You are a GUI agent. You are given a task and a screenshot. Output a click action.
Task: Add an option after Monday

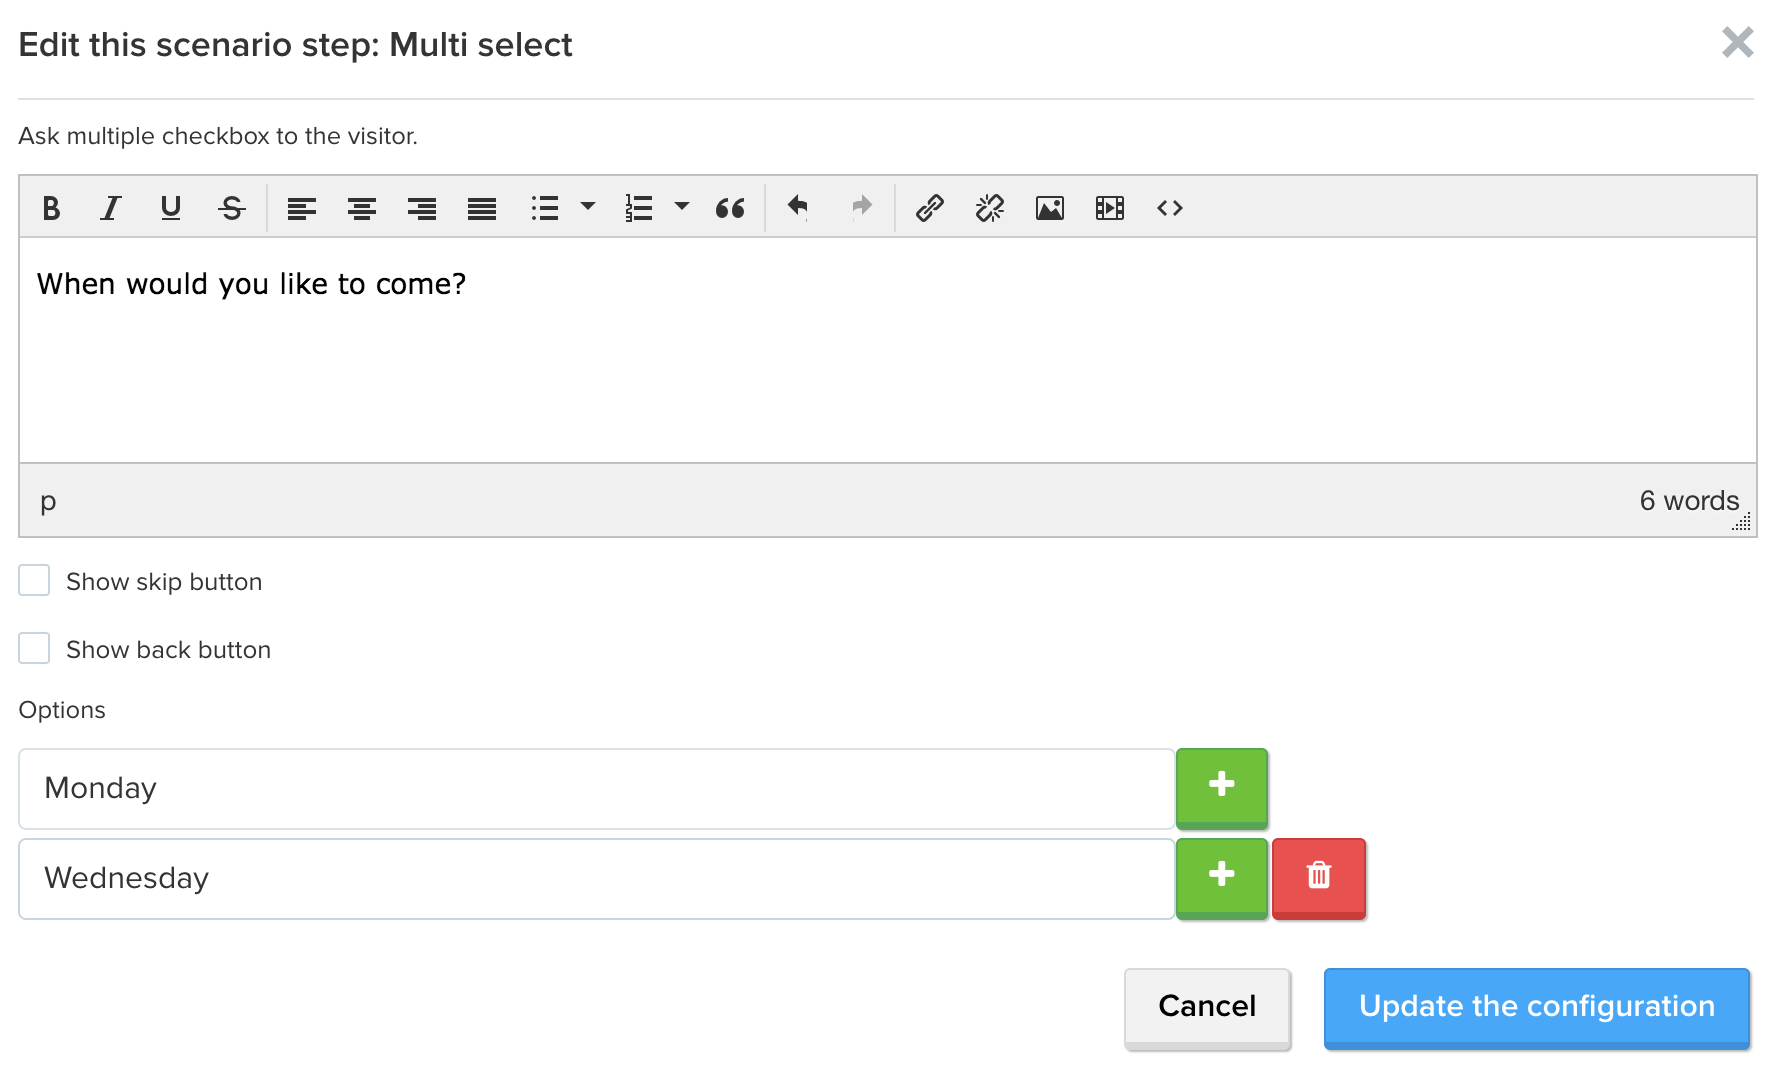coord(1222,787)
